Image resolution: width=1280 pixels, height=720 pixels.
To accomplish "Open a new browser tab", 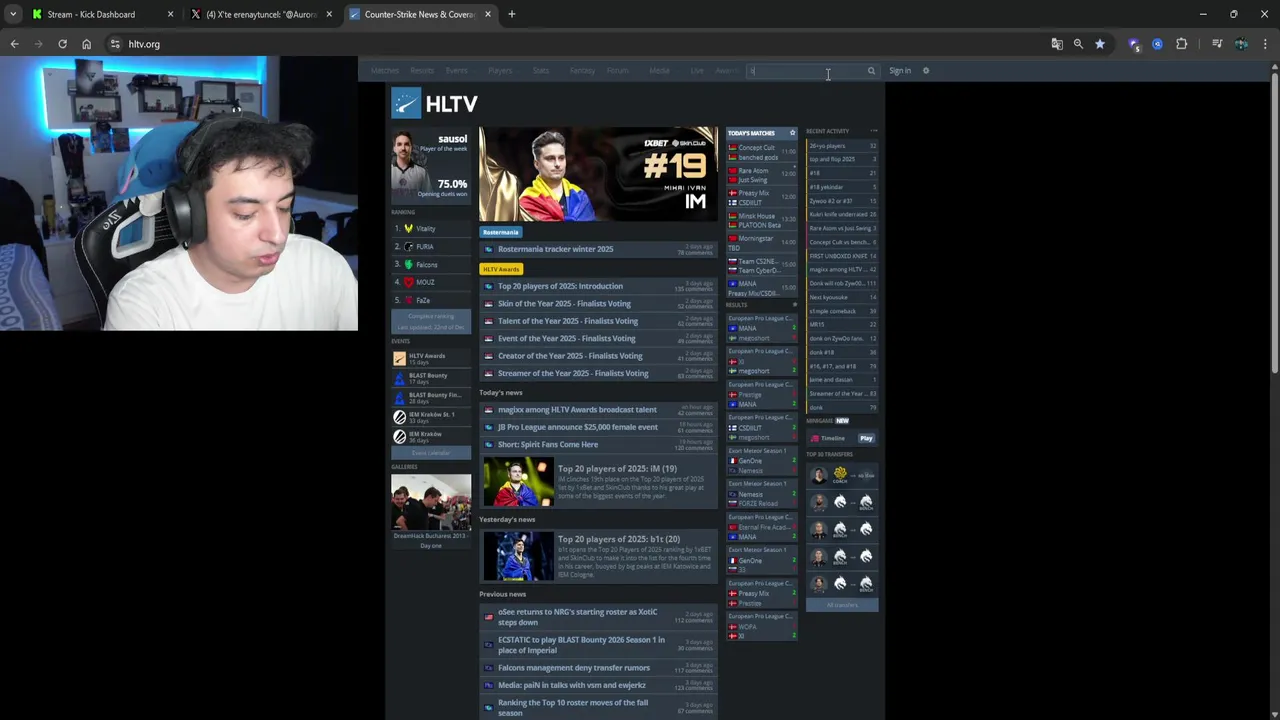I will coord(511,14).
